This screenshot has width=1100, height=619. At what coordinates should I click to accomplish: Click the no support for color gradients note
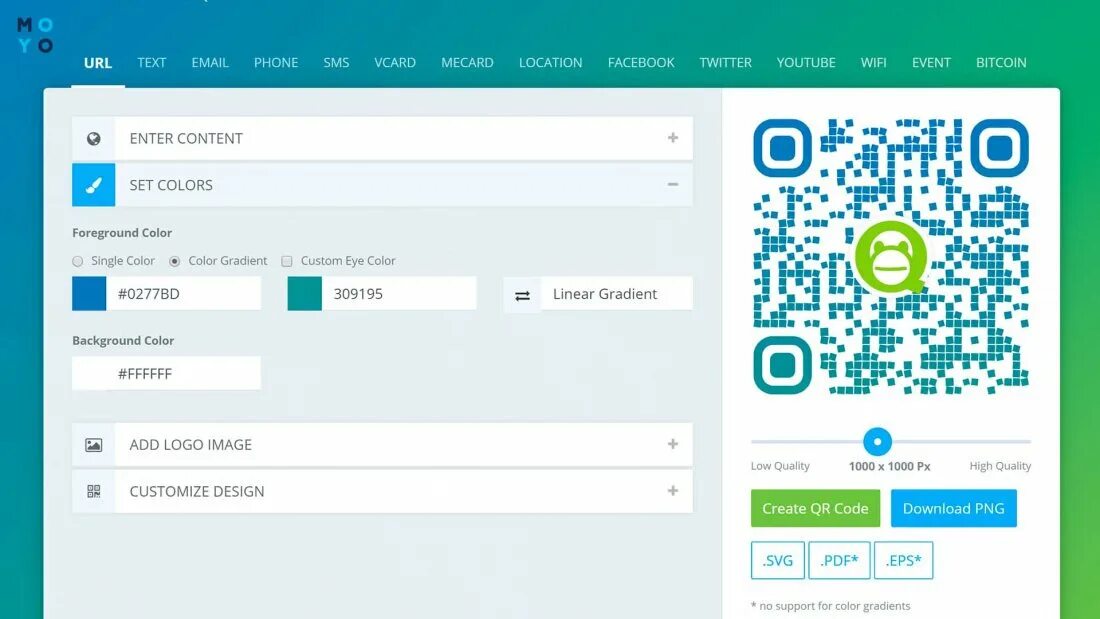point(831,606)
